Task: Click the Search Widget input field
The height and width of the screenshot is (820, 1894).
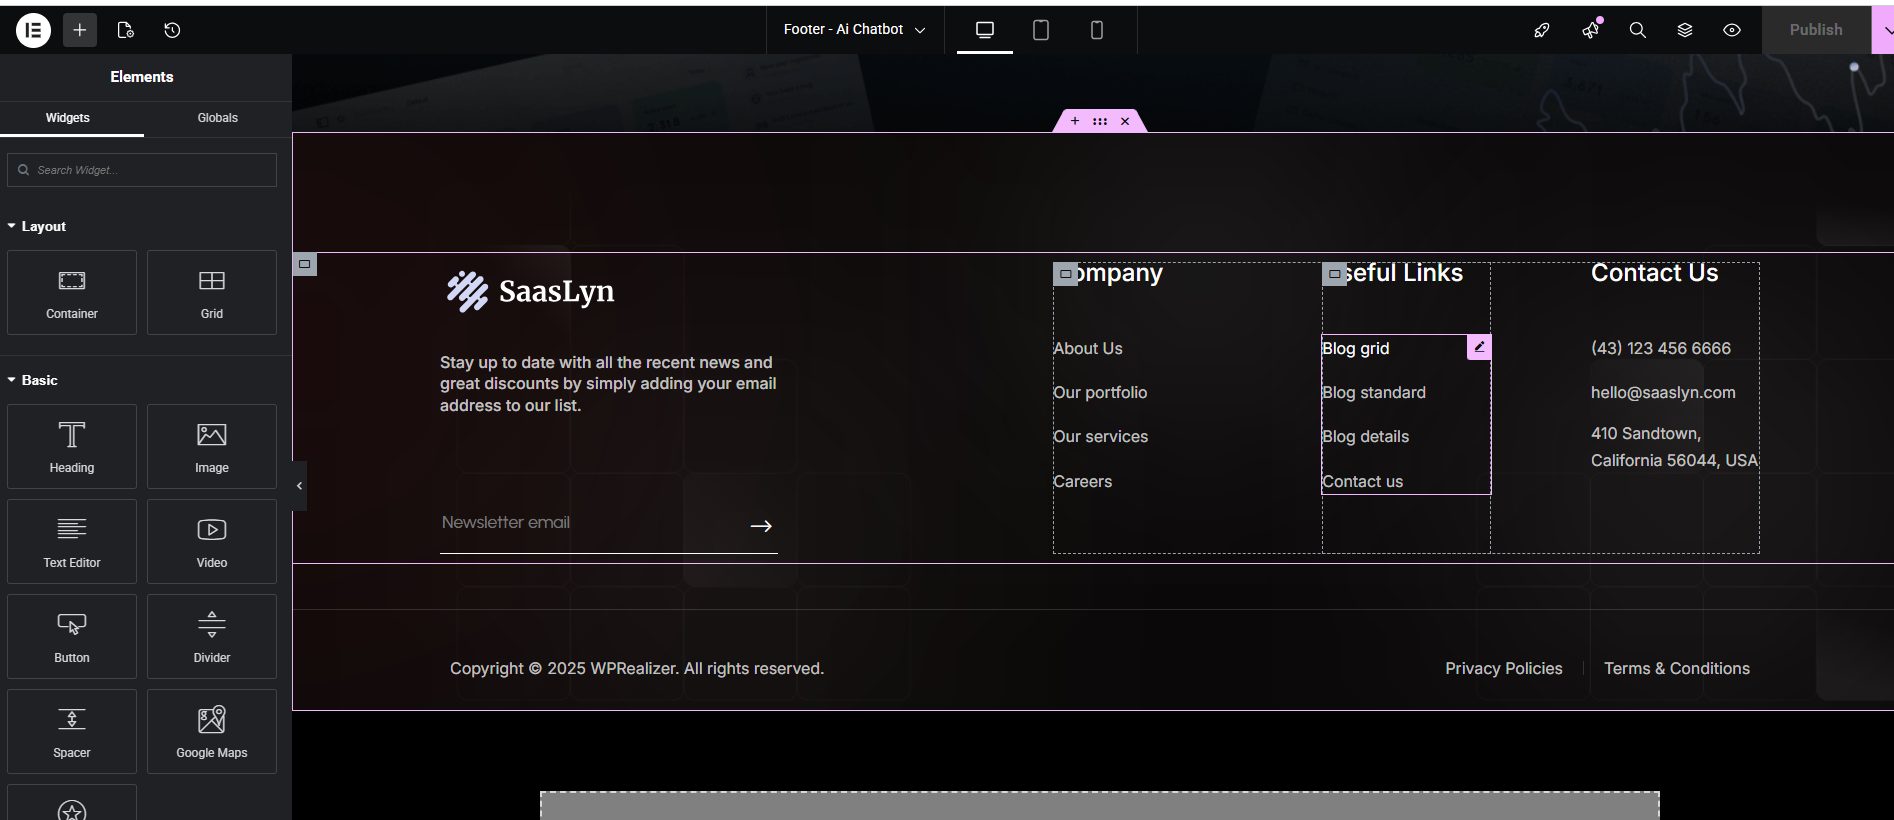Action: coord(142,170)
